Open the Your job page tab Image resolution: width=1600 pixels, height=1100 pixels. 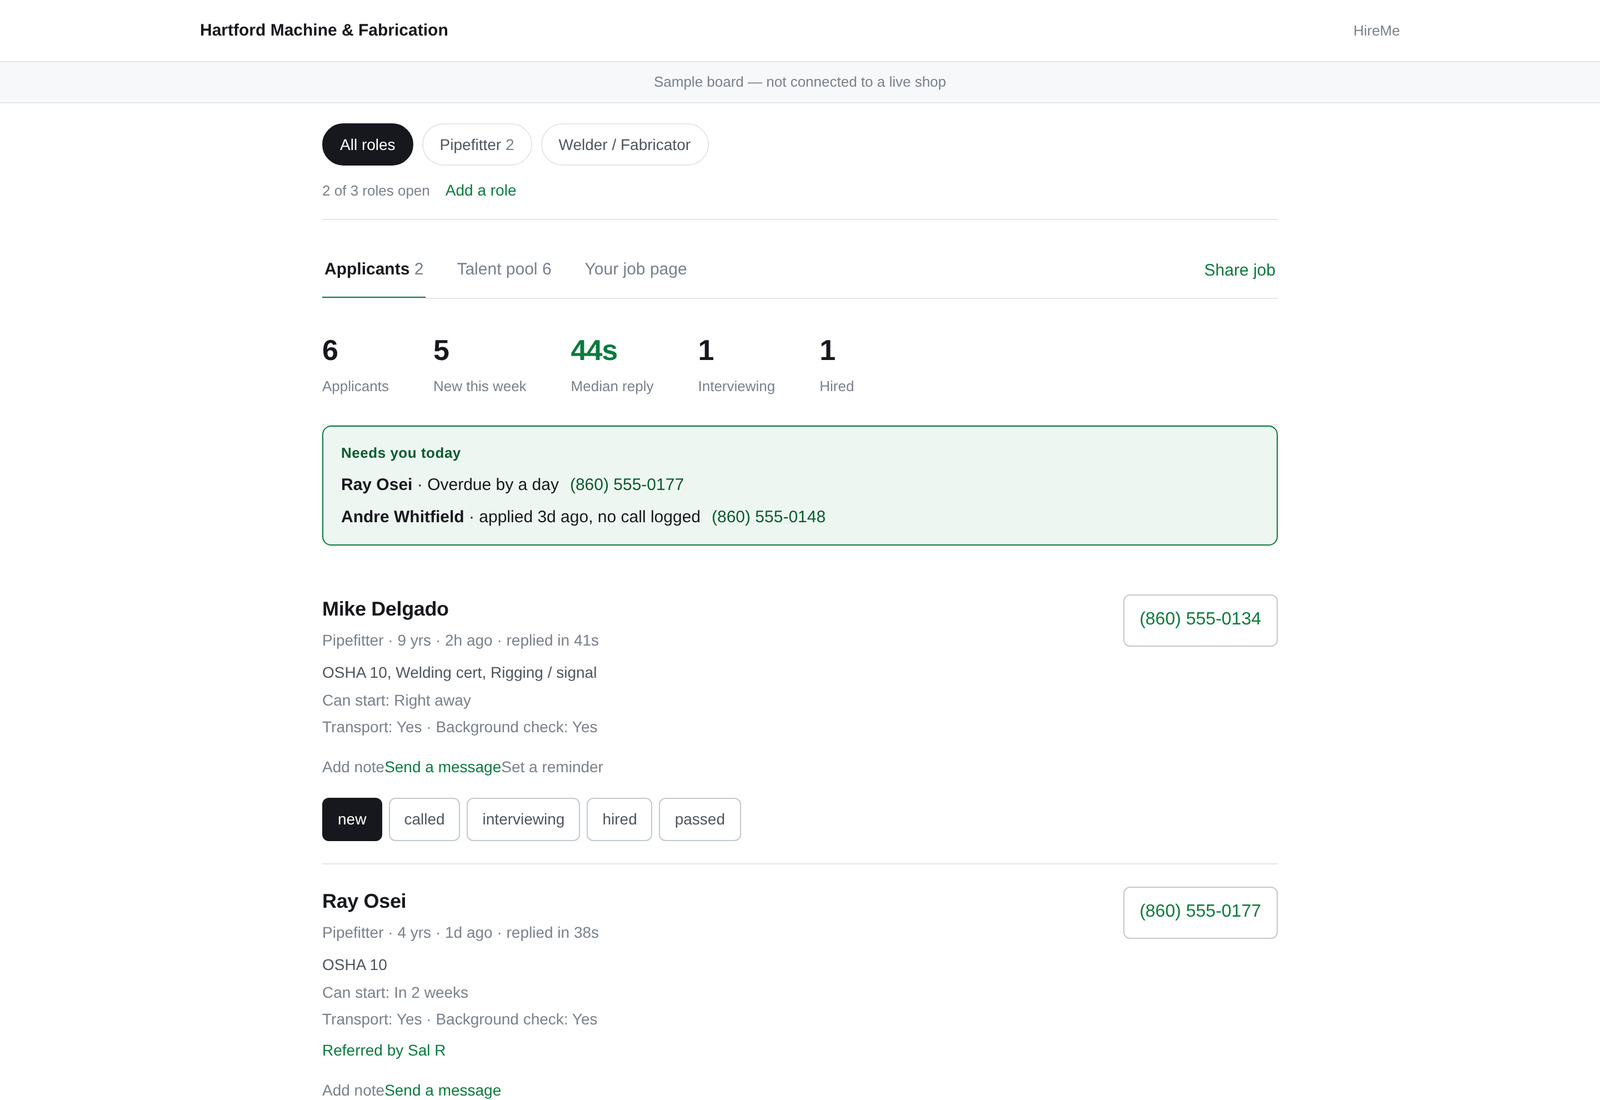point(636,269)
